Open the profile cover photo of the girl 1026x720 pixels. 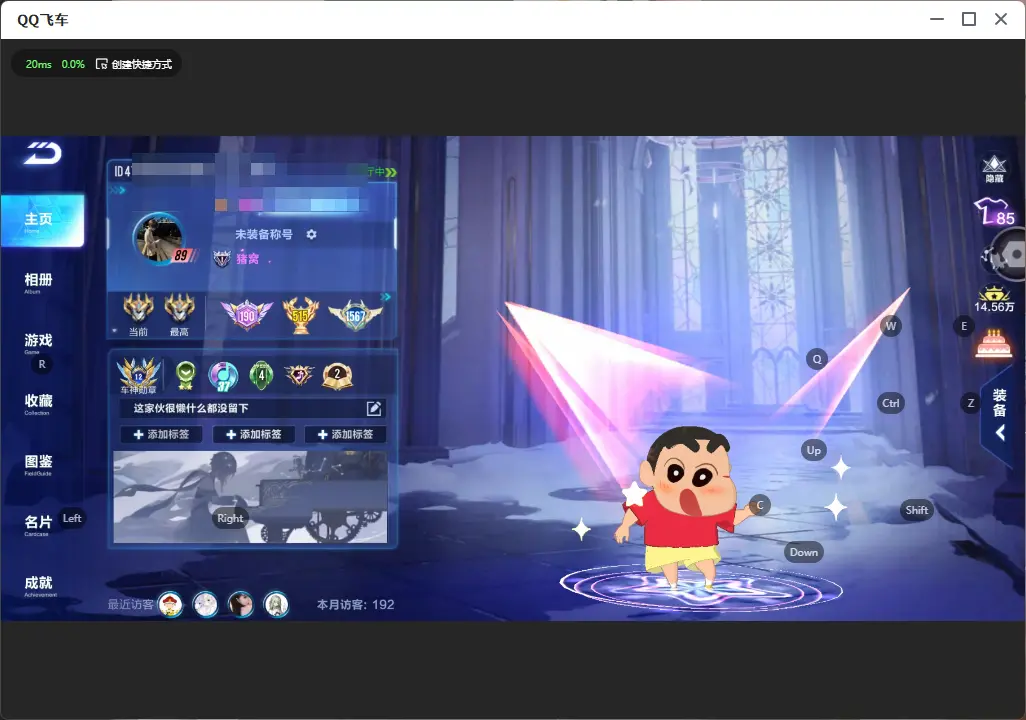coord(251,497)
